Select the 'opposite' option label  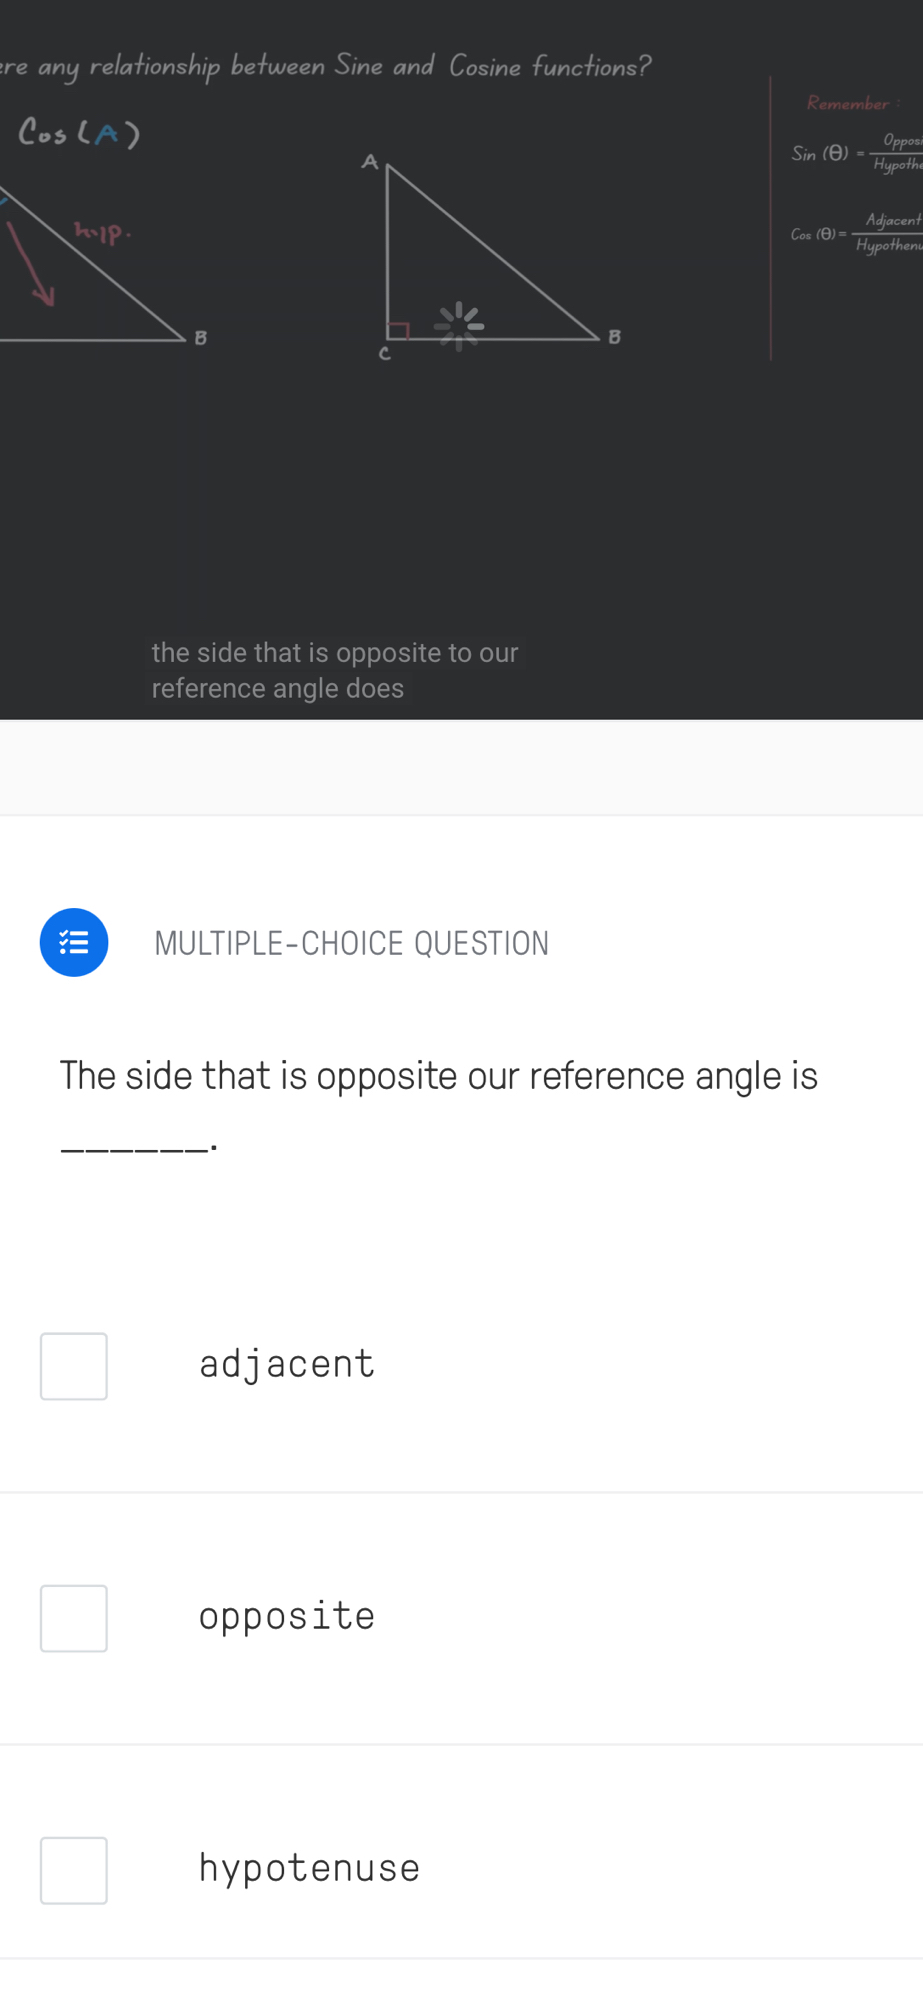click(287, 1616)
